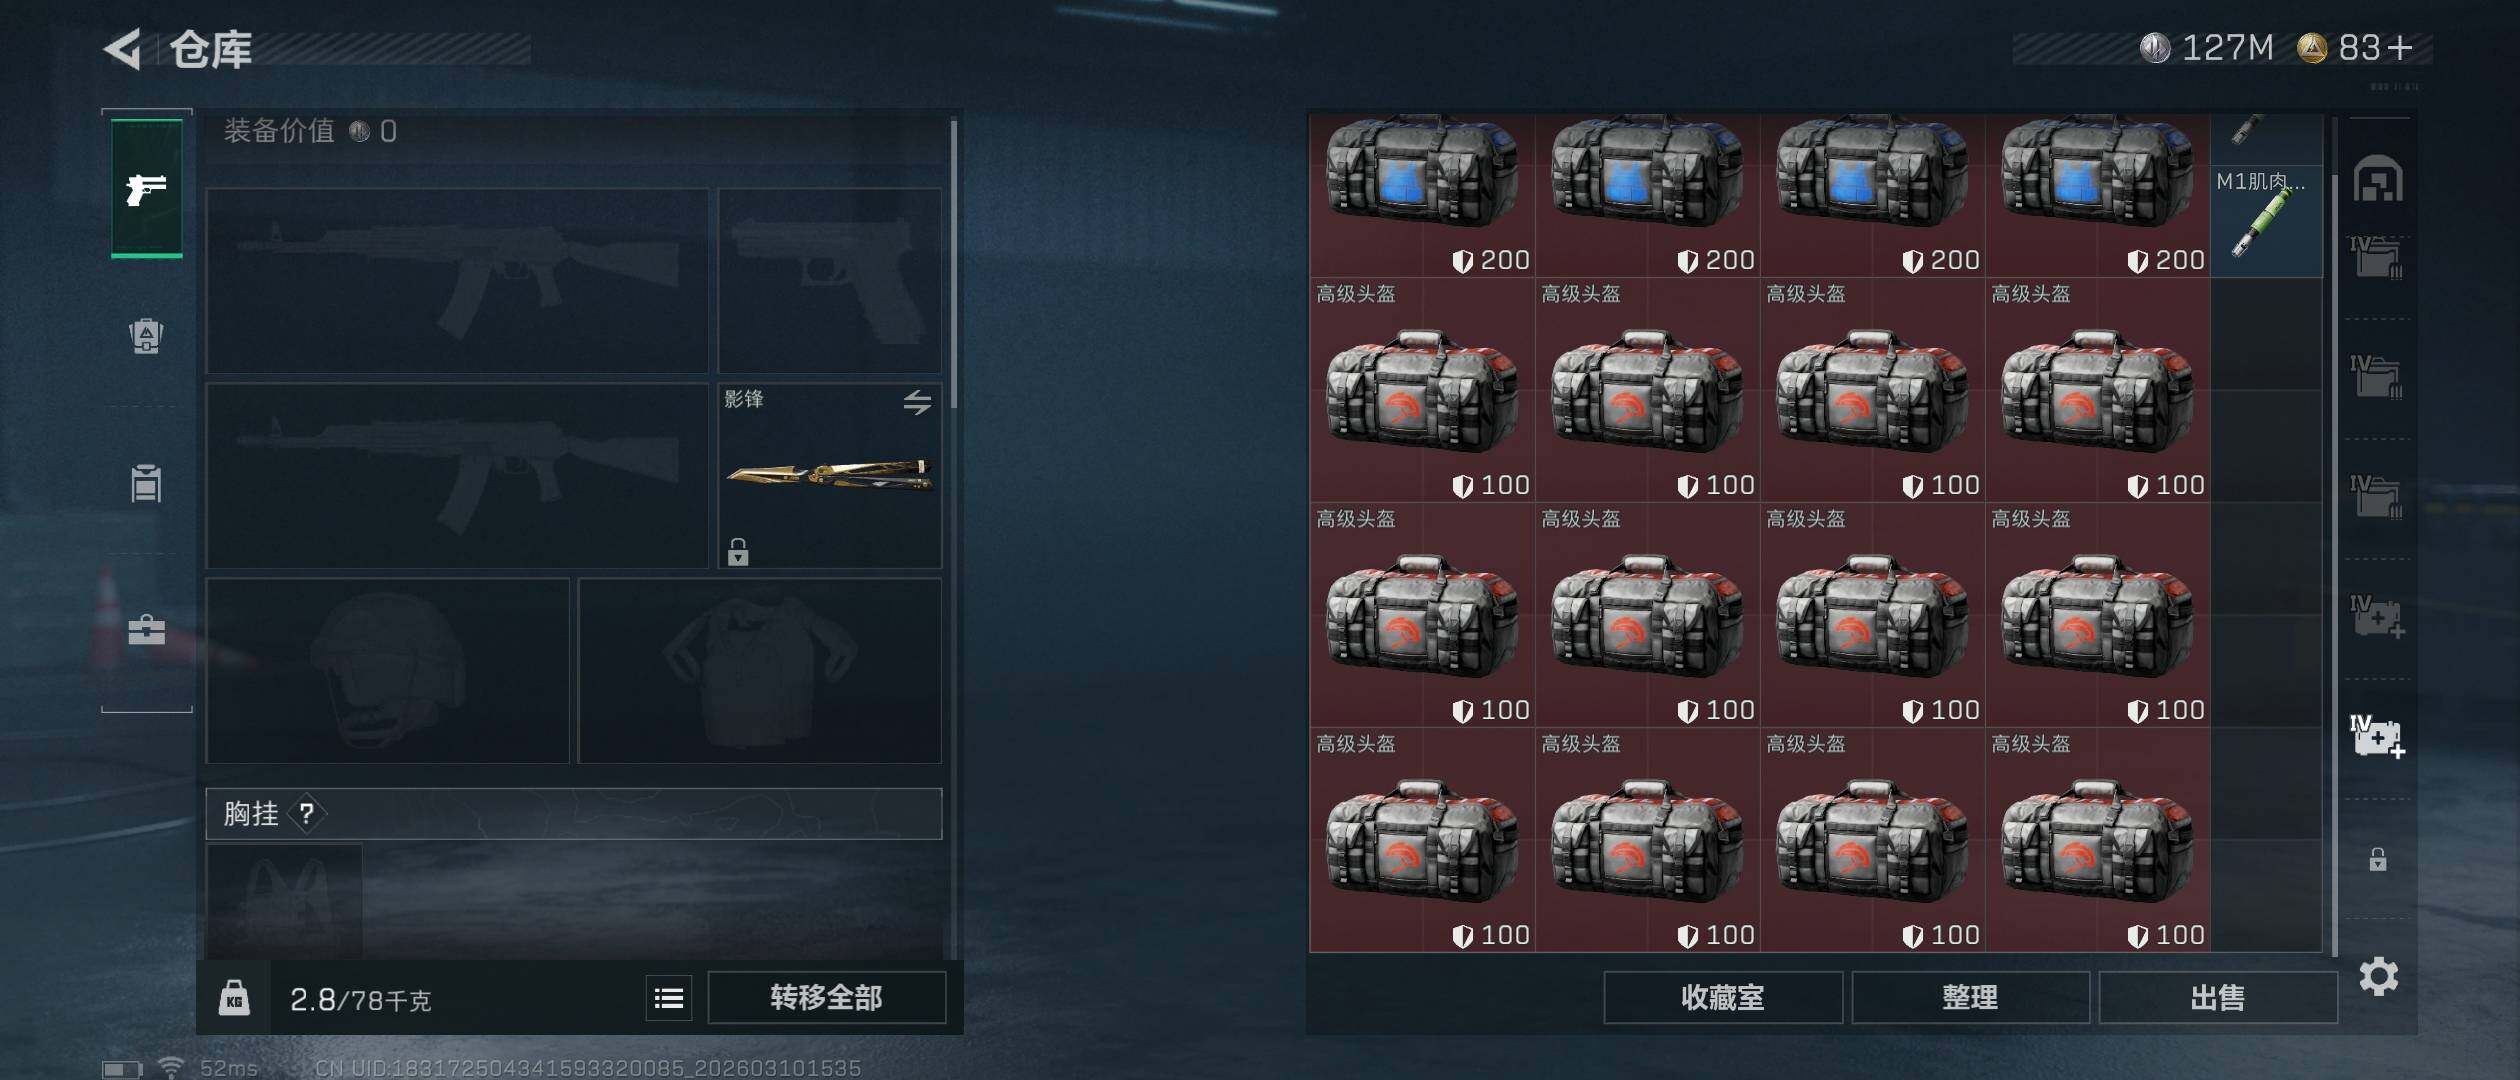2520x1080 pixels.
Task: Click the 整理 sort button
Action: click(1970, 997)
